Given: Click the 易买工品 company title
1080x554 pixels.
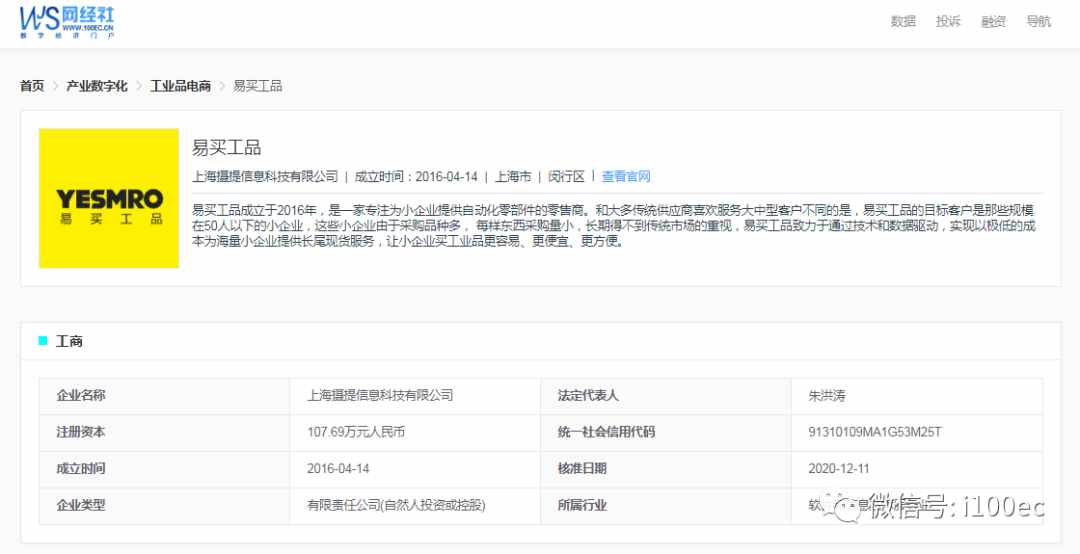Looking at the screenshot, I should click(x=227, y=147).
